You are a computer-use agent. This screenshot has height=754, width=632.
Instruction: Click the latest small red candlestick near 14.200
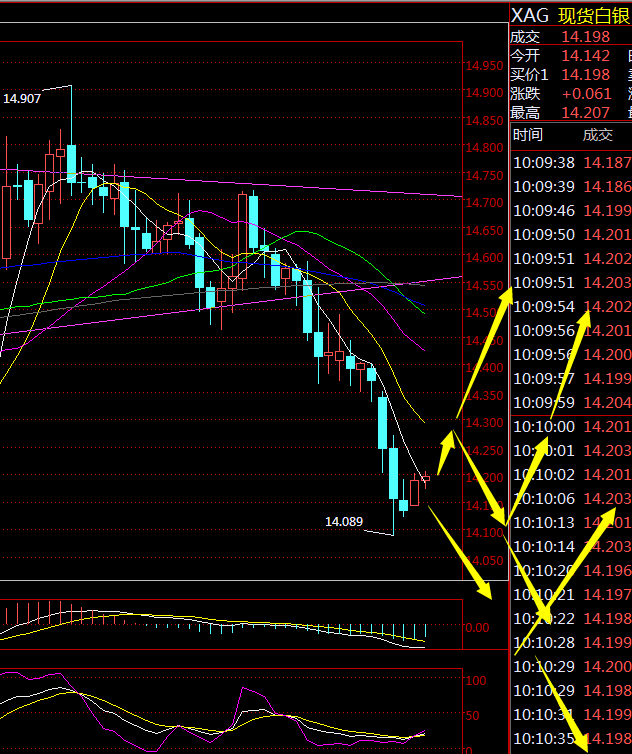tap(426, 478)
